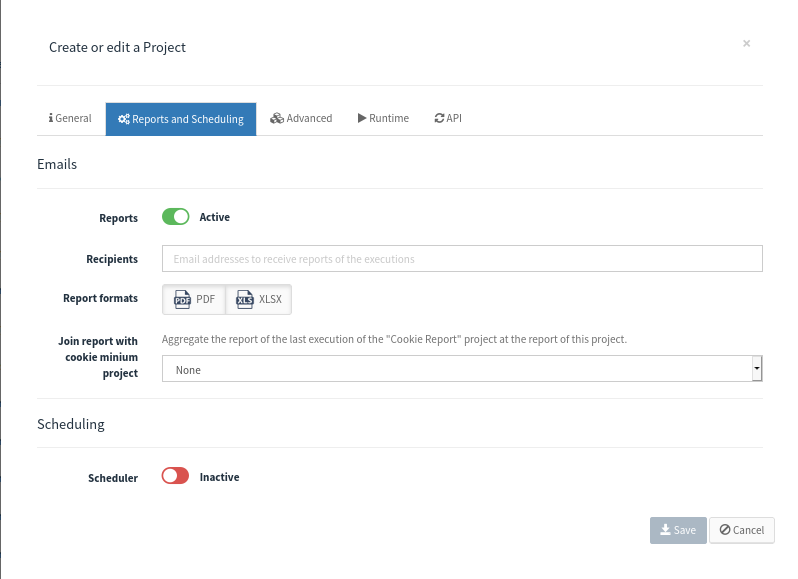This screenshot has width=798, height=579.
Task: Click the Scheduling section heading
Action: pos(71,424)
